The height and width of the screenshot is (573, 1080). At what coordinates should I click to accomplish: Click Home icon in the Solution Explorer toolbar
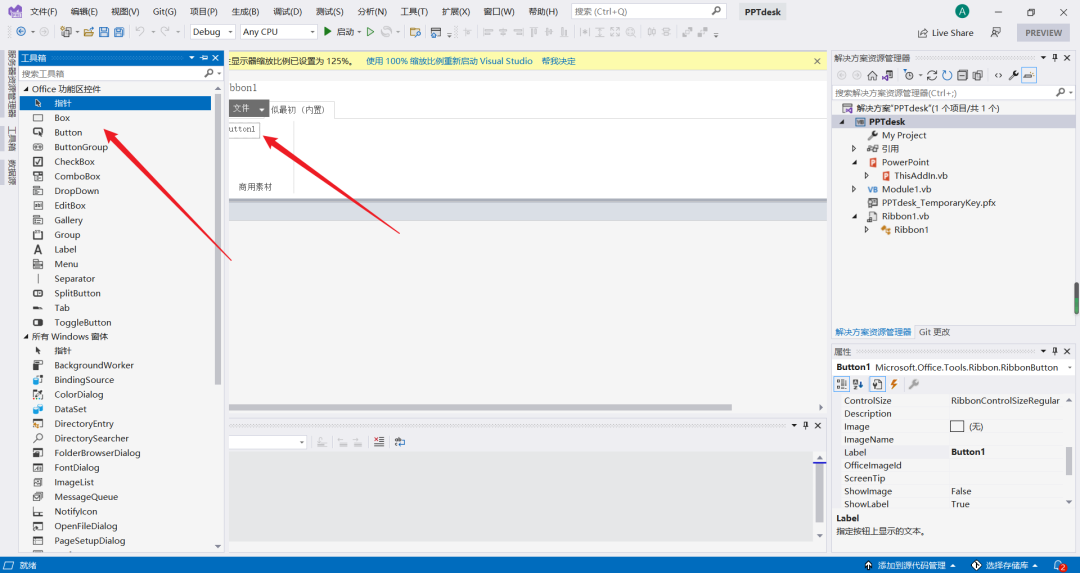[x=872, y=76]
